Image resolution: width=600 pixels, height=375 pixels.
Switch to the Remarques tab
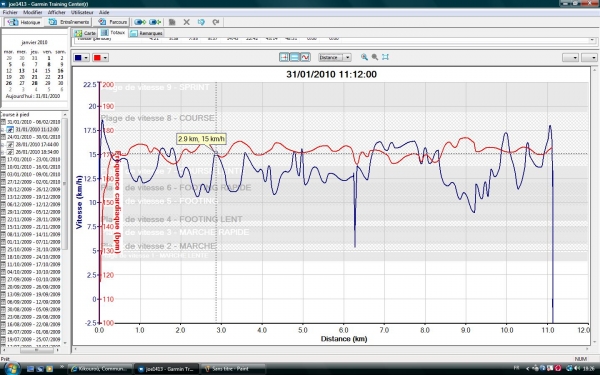[x=147, y=33]
